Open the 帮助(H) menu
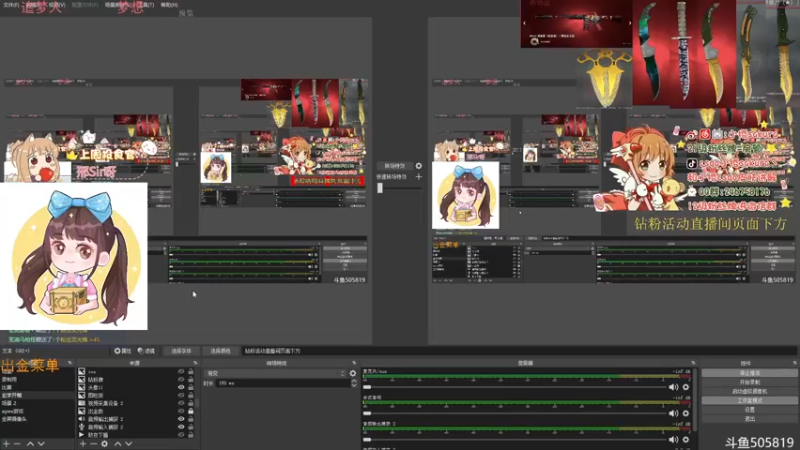This screenshot has width=800, height=450. pyautogui.click(x=169, y=5)
